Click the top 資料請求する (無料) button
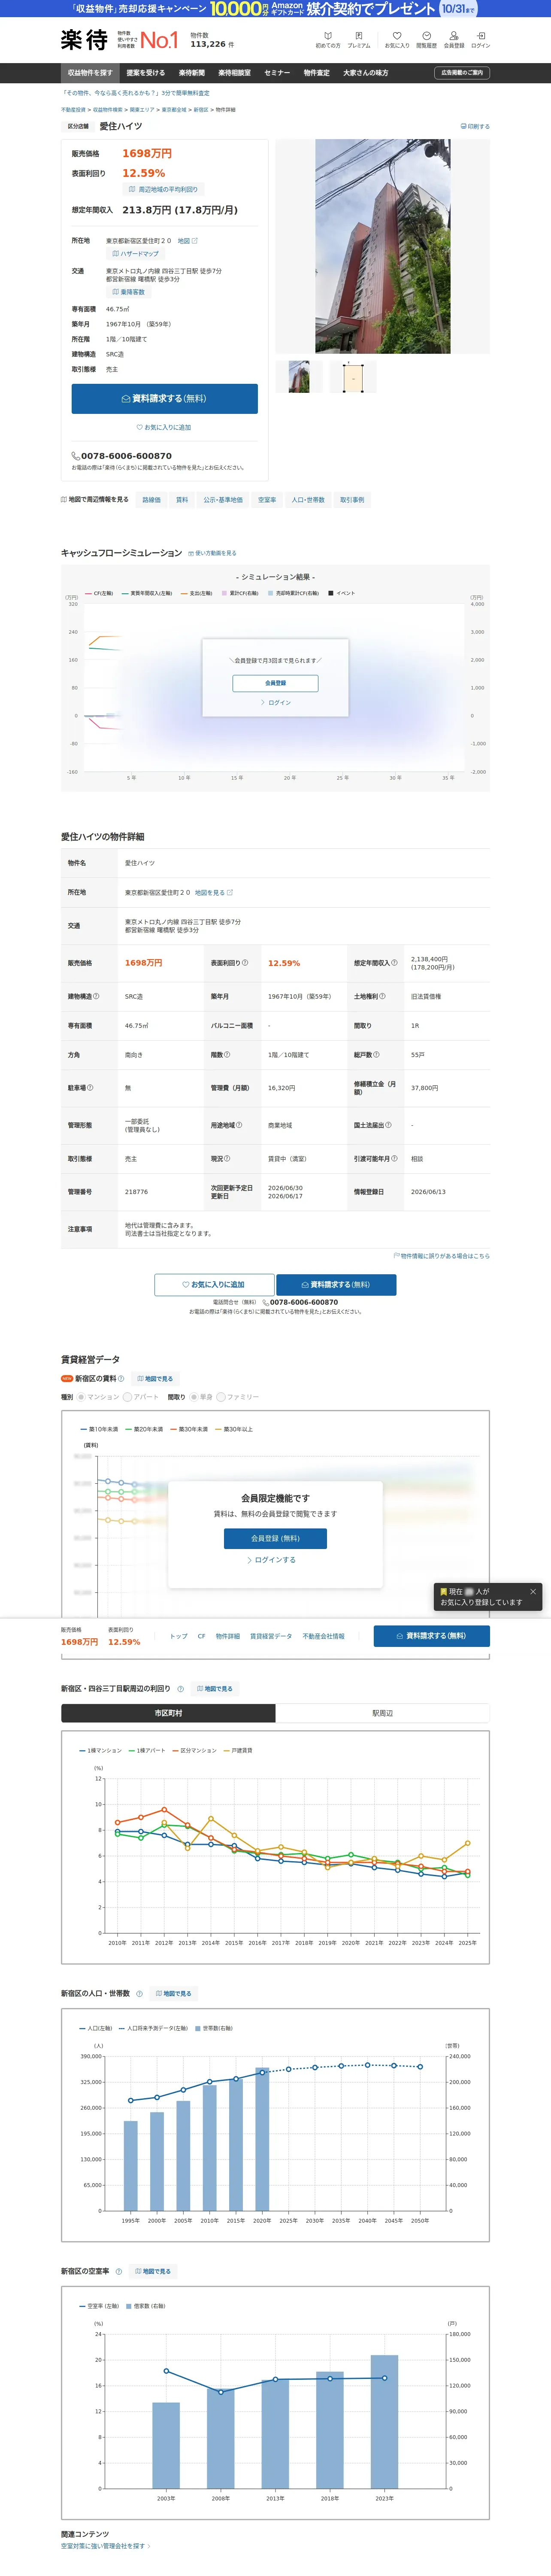The height and width of the screenshot is (2576, 551). [165, 398]
